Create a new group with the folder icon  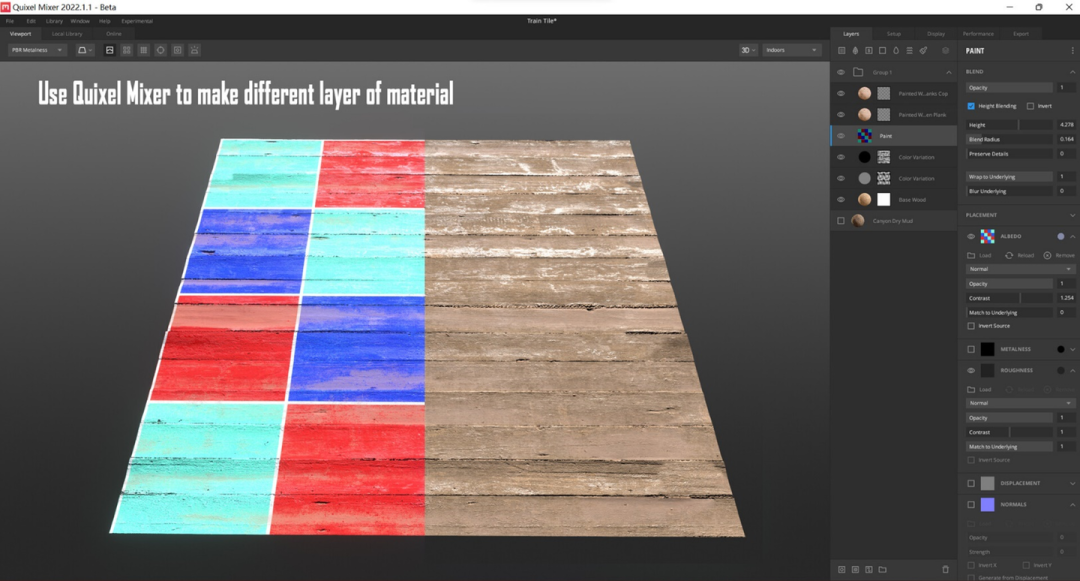(x=882, y=569)
